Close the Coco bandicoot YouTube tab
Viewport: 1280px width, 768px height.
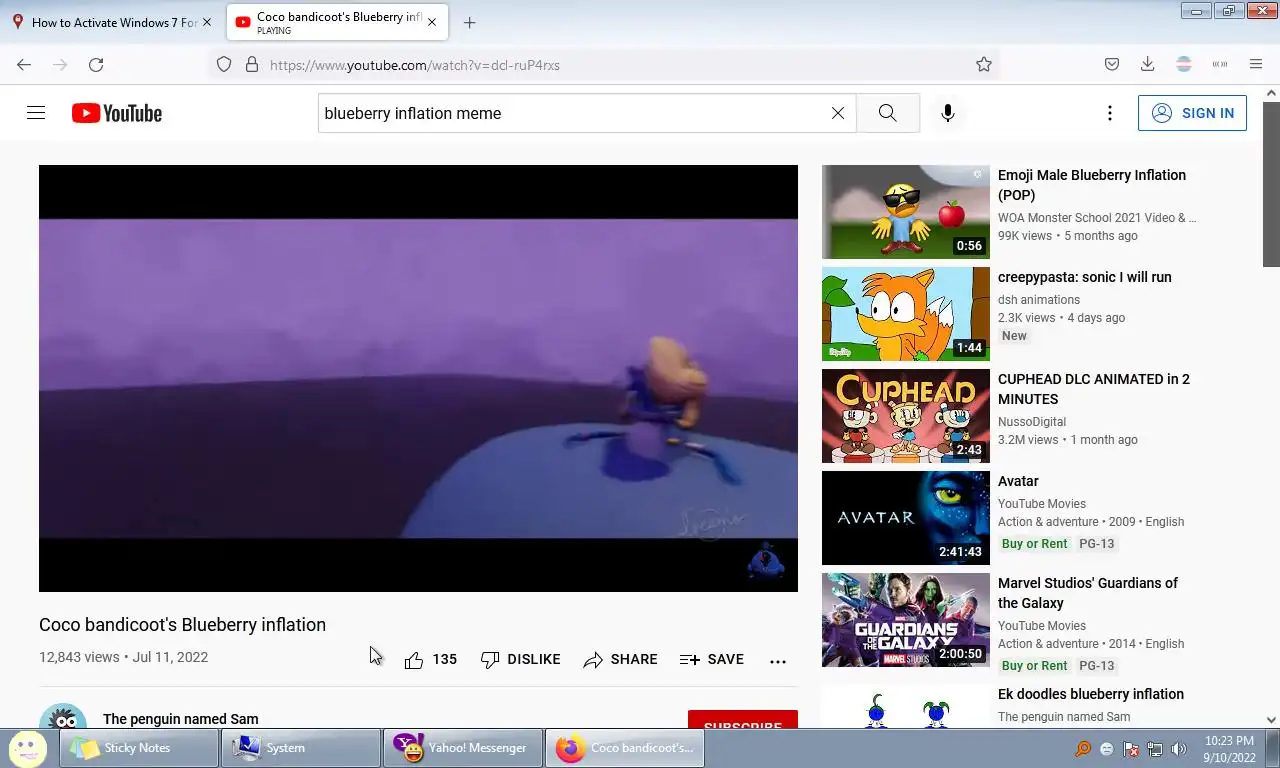pos(432,22)
